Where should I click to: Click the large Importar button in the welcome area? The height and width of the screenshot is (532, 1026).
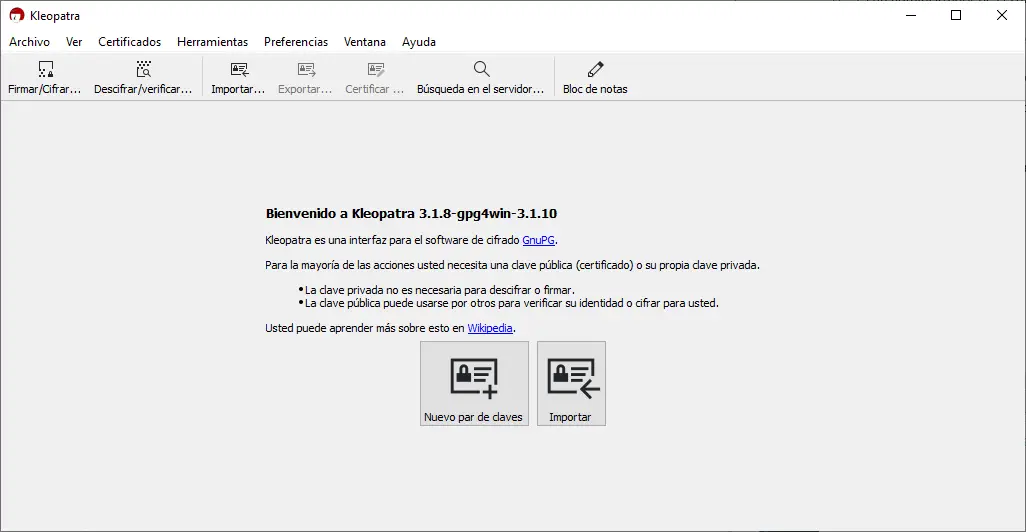click(571, 383)
